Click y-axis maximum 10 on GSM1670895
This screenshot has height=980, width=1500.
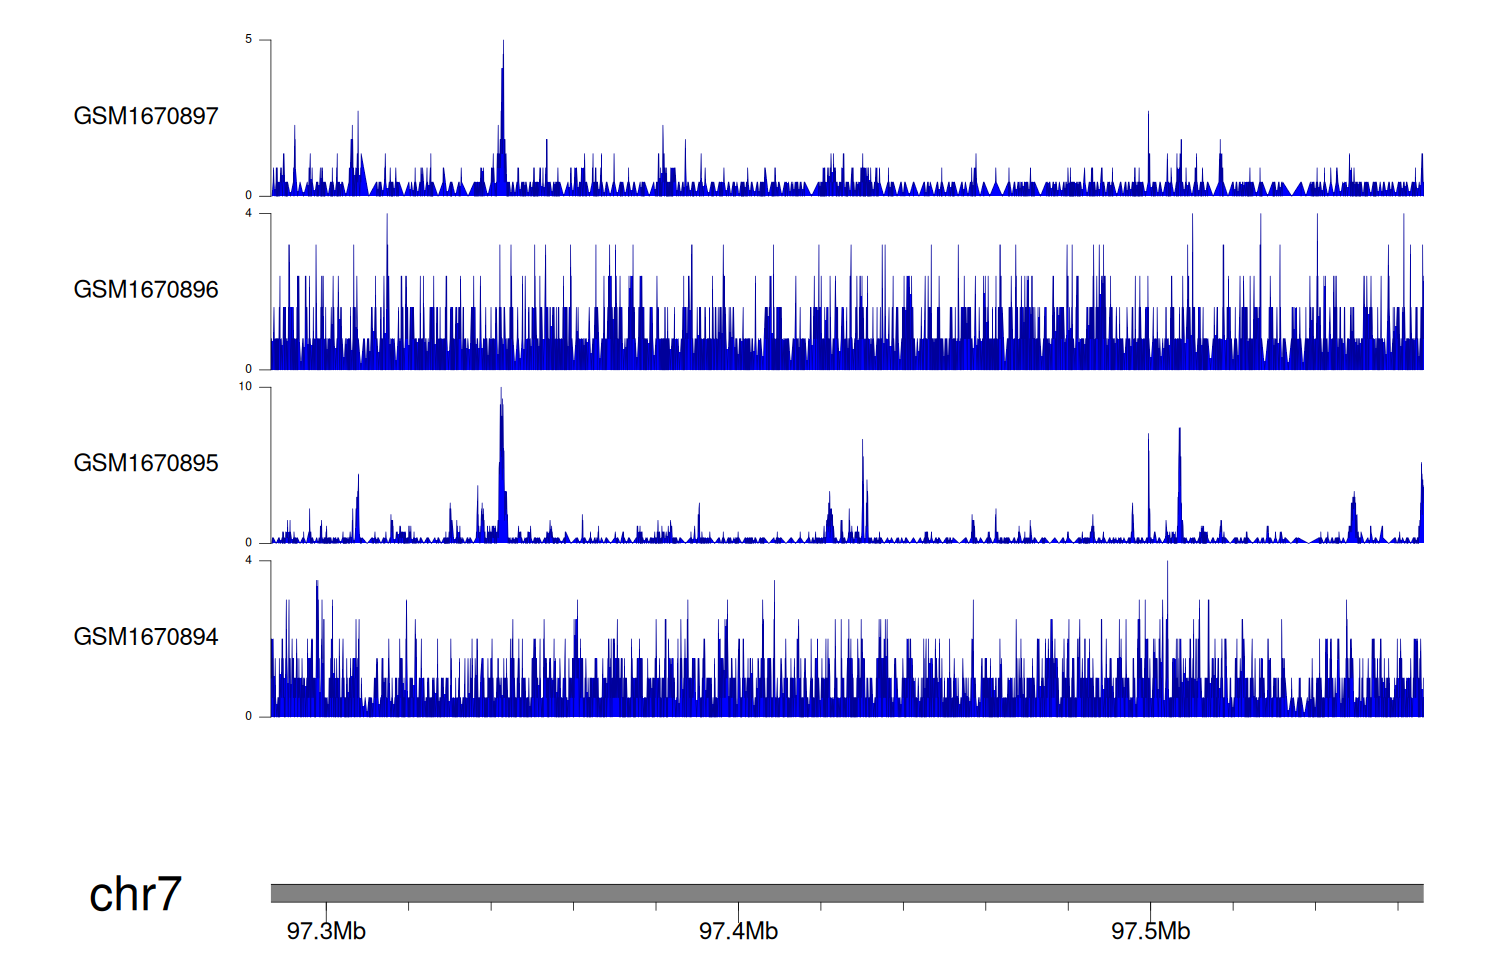pyautogui.click(x=246, y=387)
